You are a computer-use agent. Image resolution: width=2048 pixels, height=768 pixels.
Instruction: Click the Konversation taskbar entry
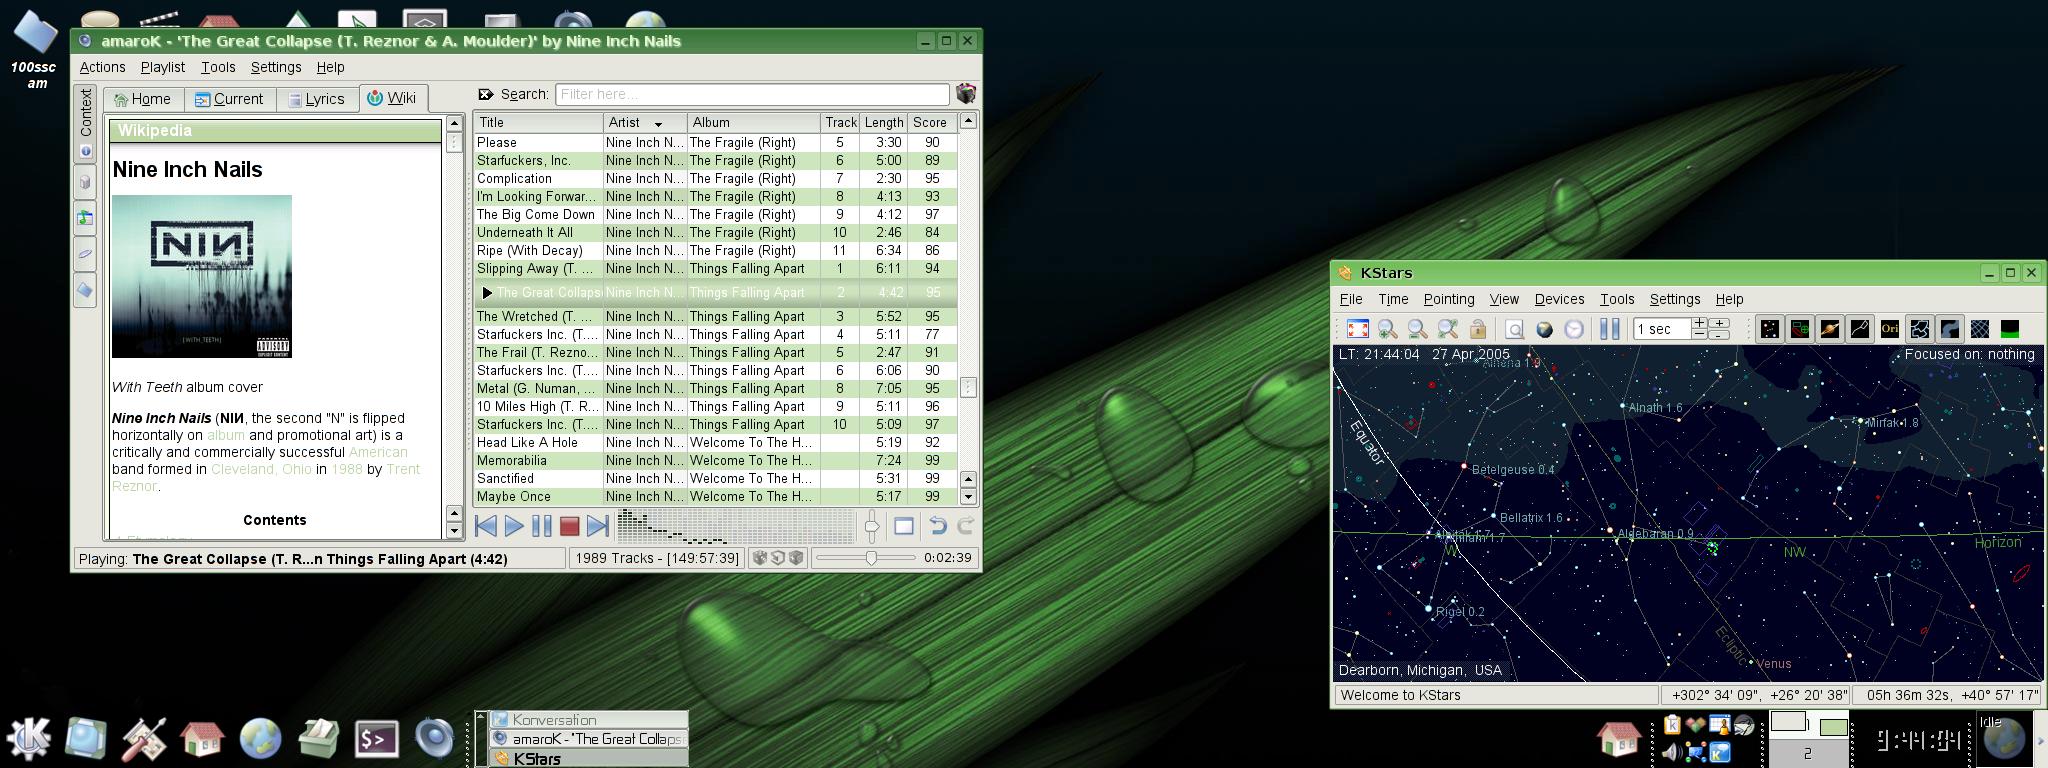(588, 719)
